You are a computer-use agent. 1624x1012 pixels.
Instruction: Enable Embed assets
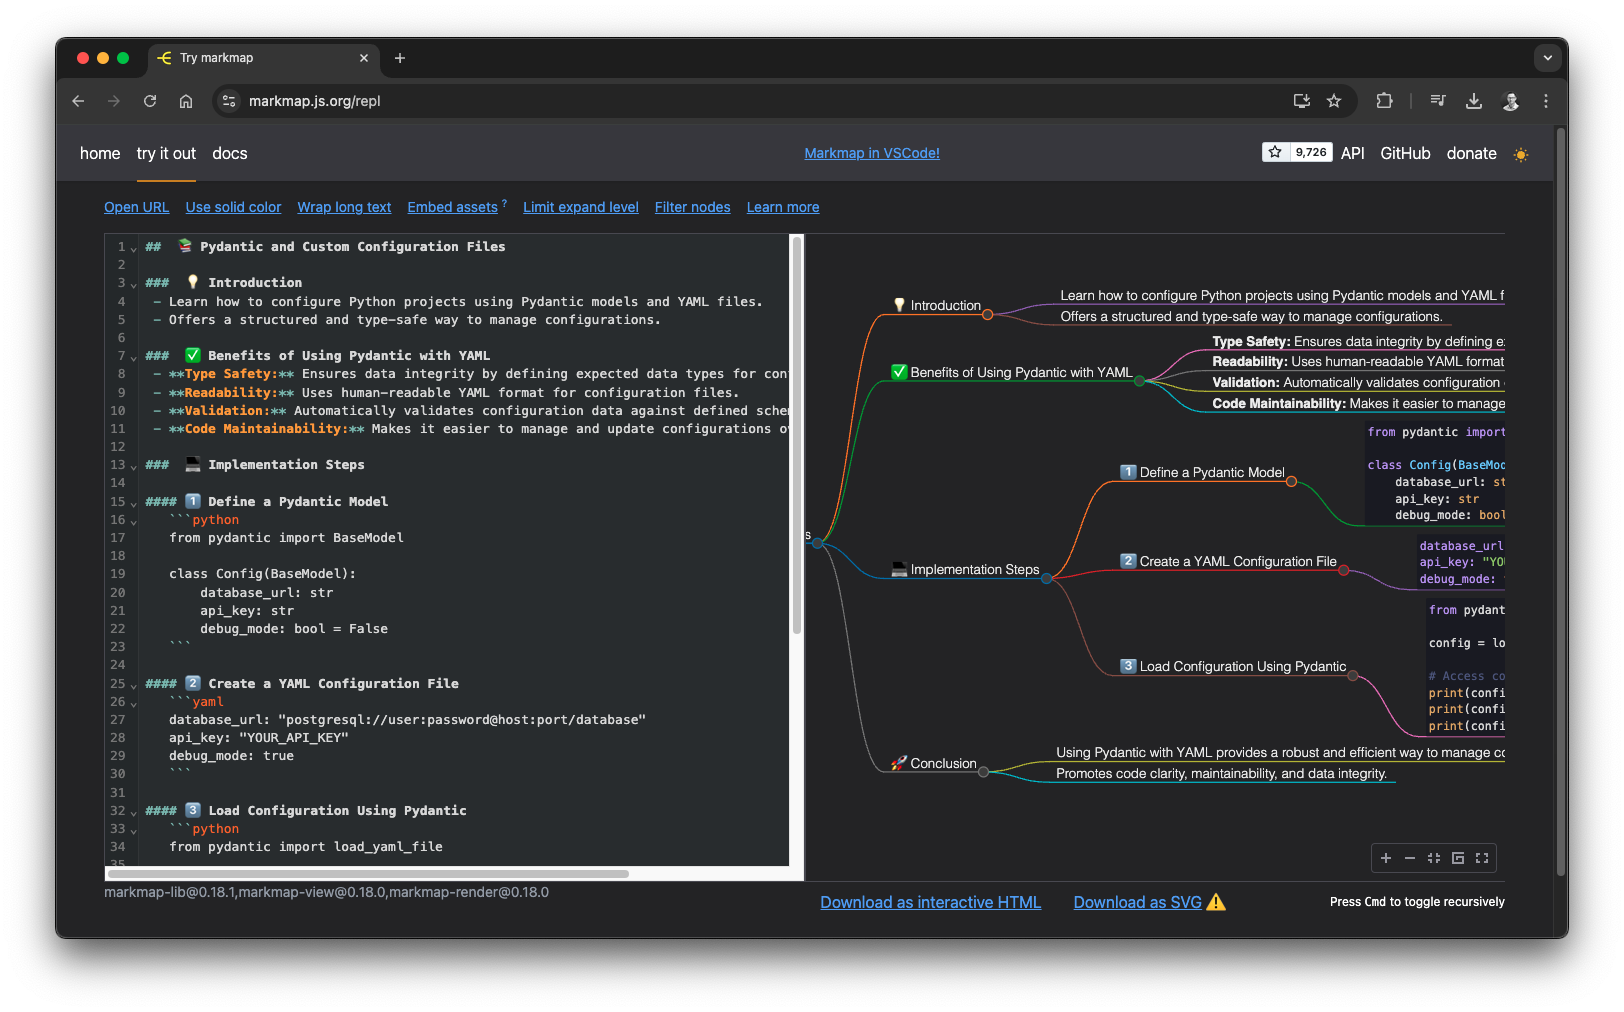click(x=451, y=207)
